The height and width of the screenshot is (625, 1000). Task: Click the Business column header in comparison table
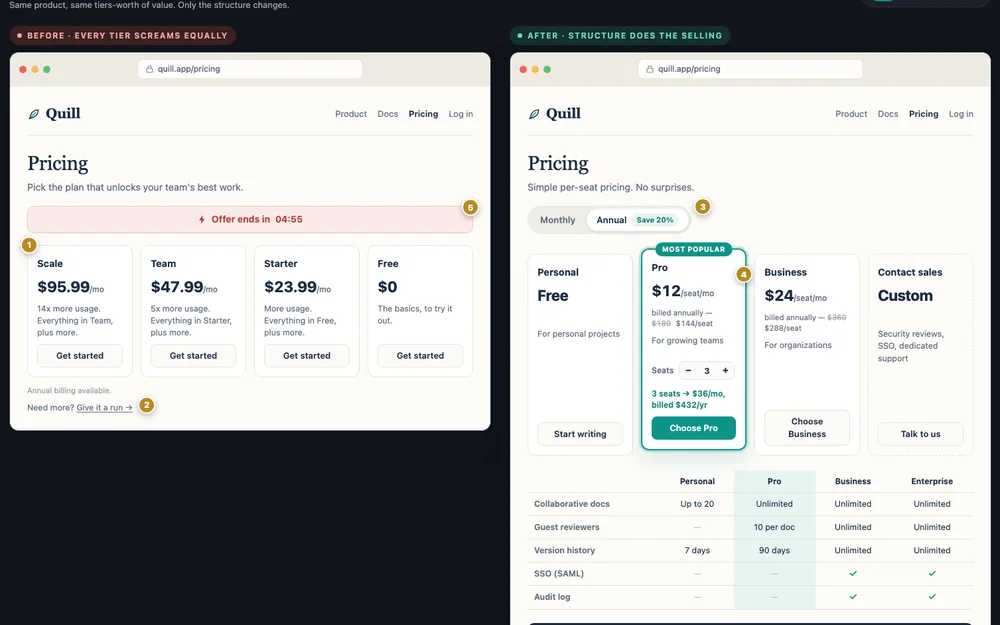click(853, 482)
